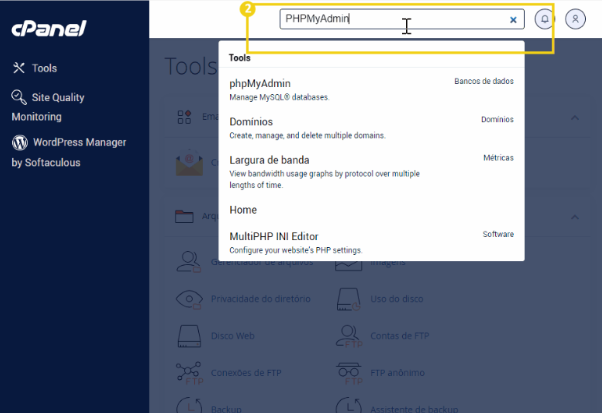Click the Contas de FTP user icon
Image resolution: width=602 pixels, height=413 pixels.
click(x=349, y=336)
